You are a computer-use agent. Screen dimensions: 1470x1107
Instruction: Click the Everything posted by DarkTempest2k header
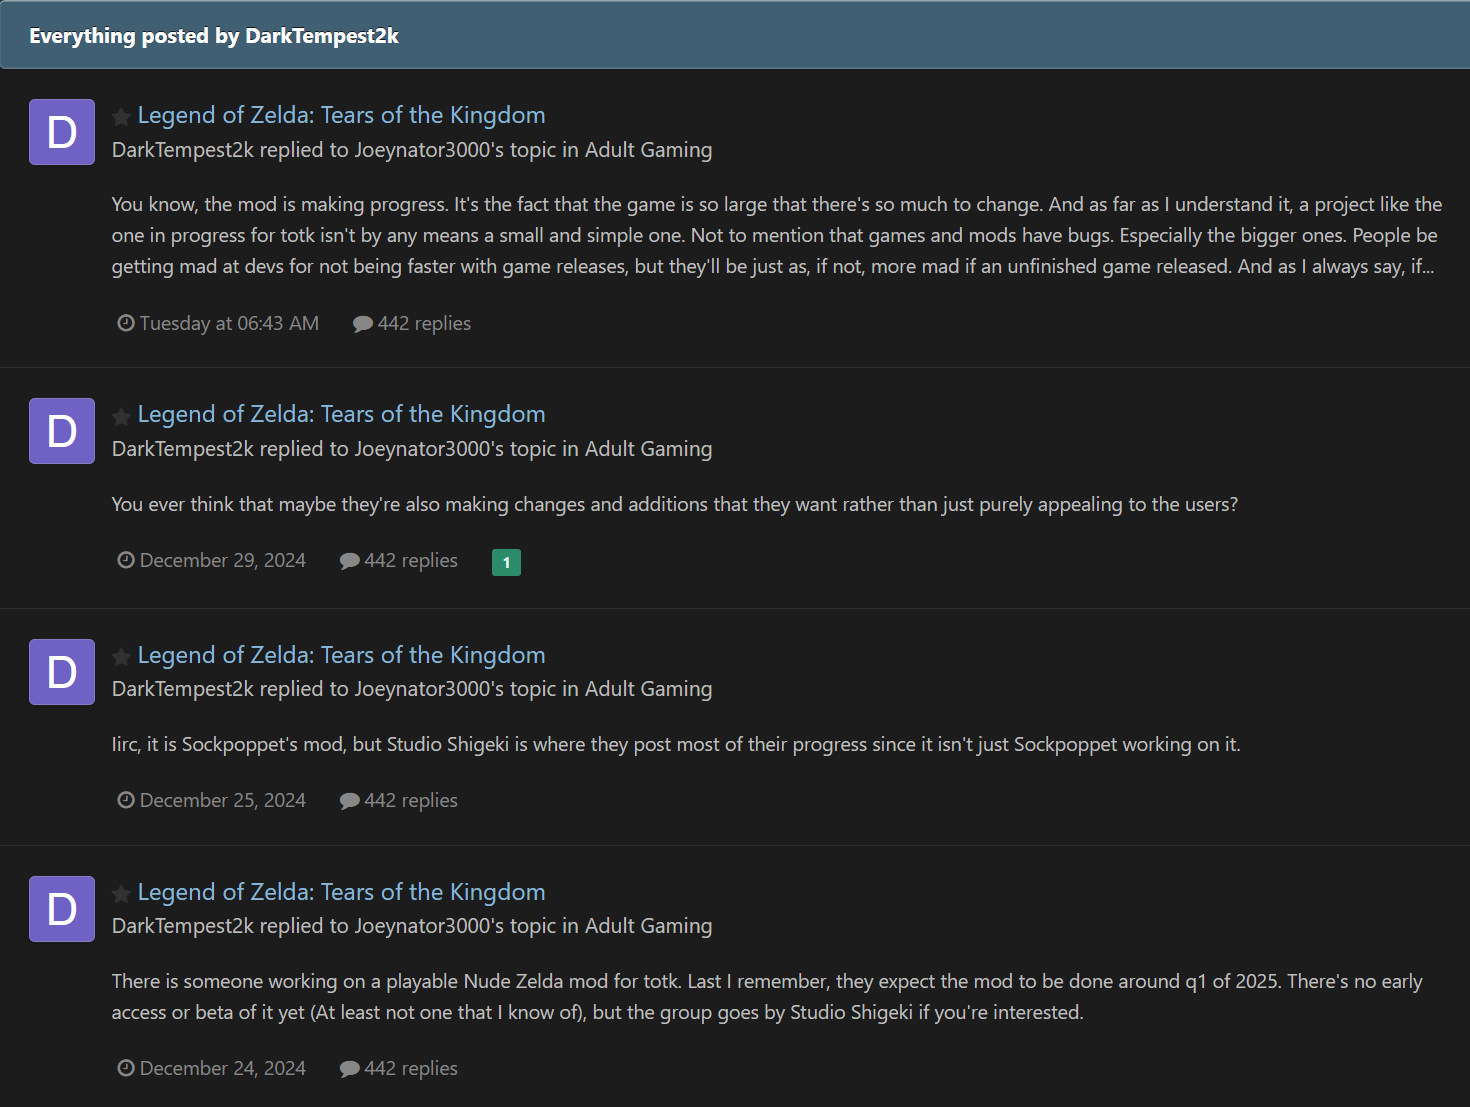click(214, 36)
